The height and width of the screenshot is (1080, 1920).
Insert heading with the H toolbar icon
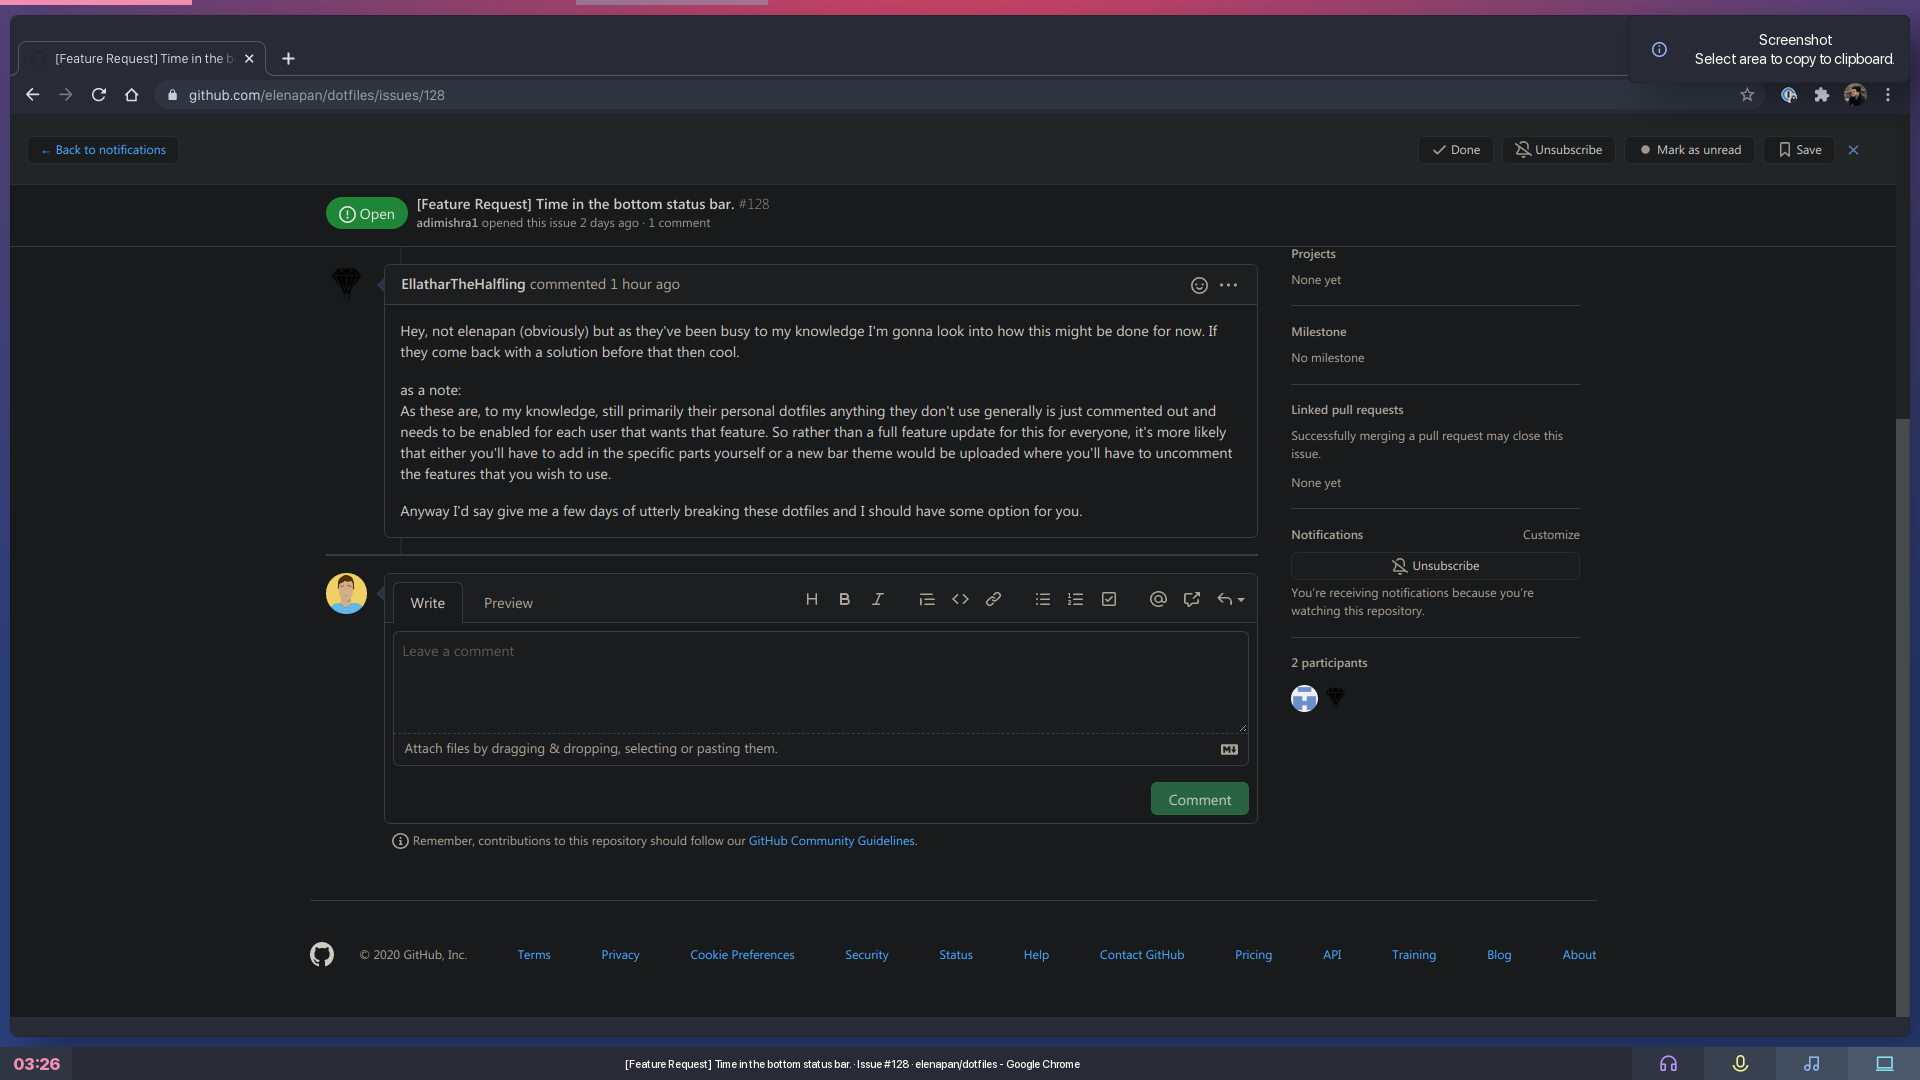[812, 600]
